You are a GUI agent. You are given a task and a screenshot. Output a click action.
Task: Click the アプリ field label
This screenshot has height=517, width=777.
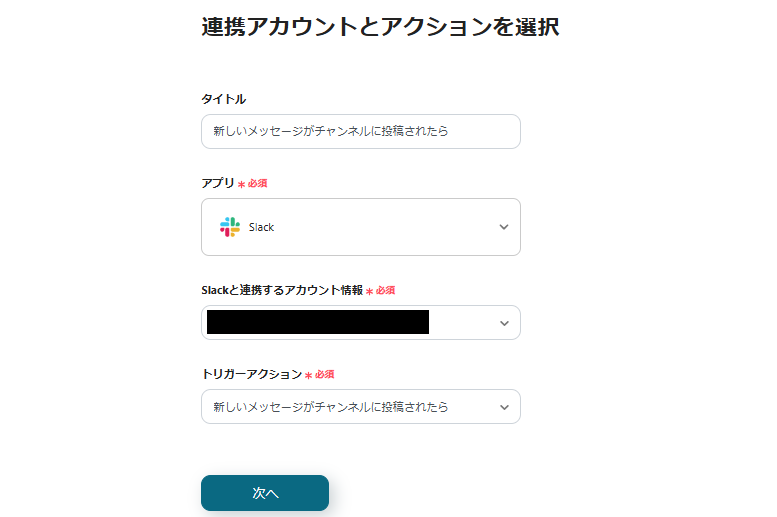217,183
